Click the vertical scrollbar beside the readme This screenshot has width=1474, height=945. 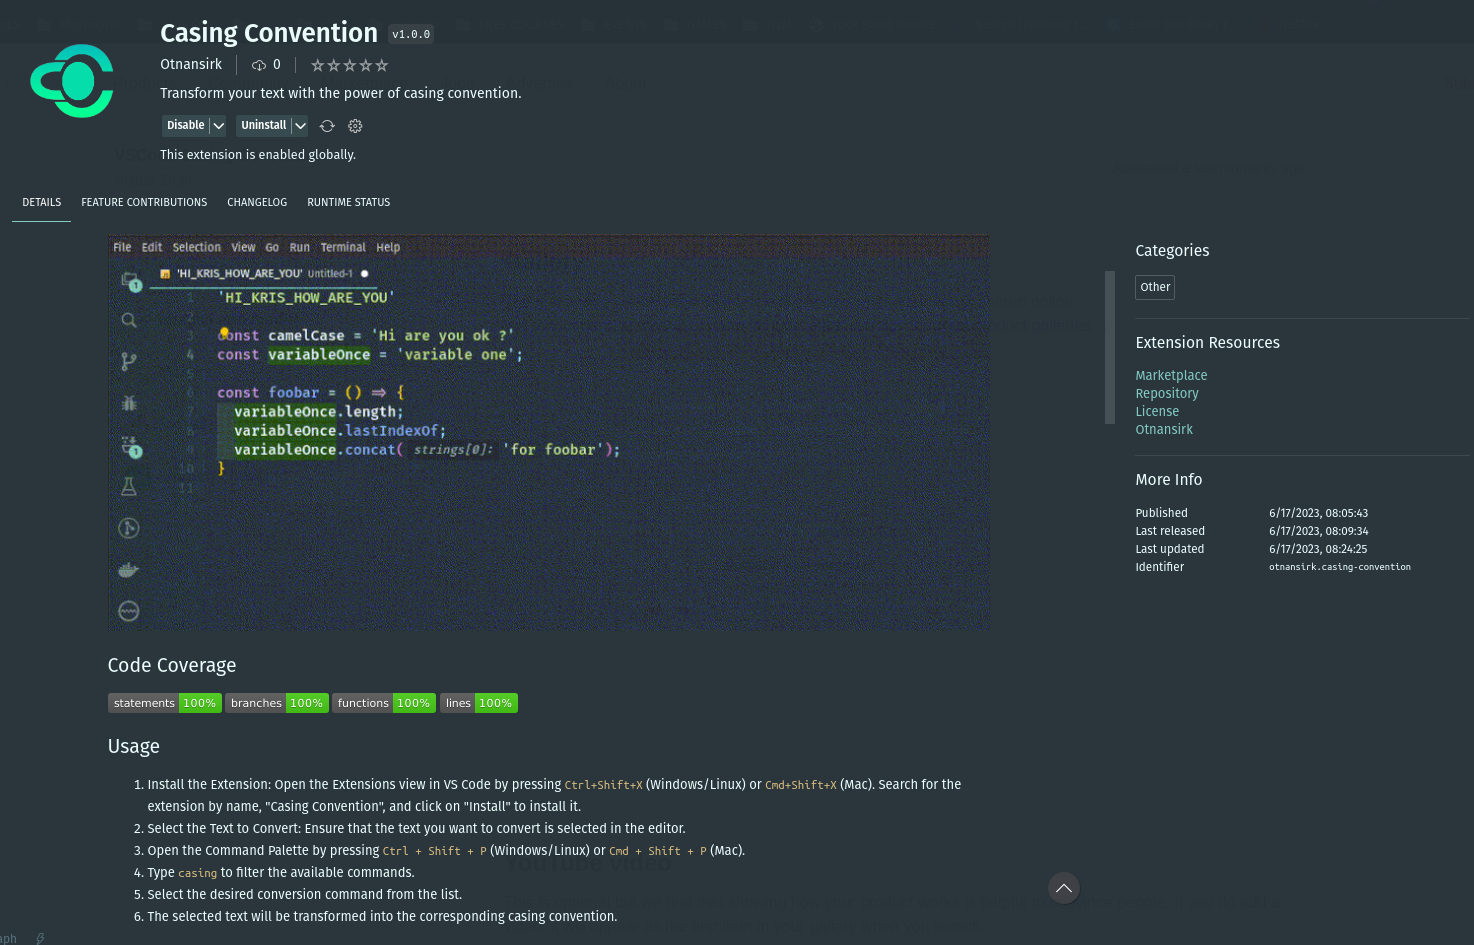coord(1109,347)
